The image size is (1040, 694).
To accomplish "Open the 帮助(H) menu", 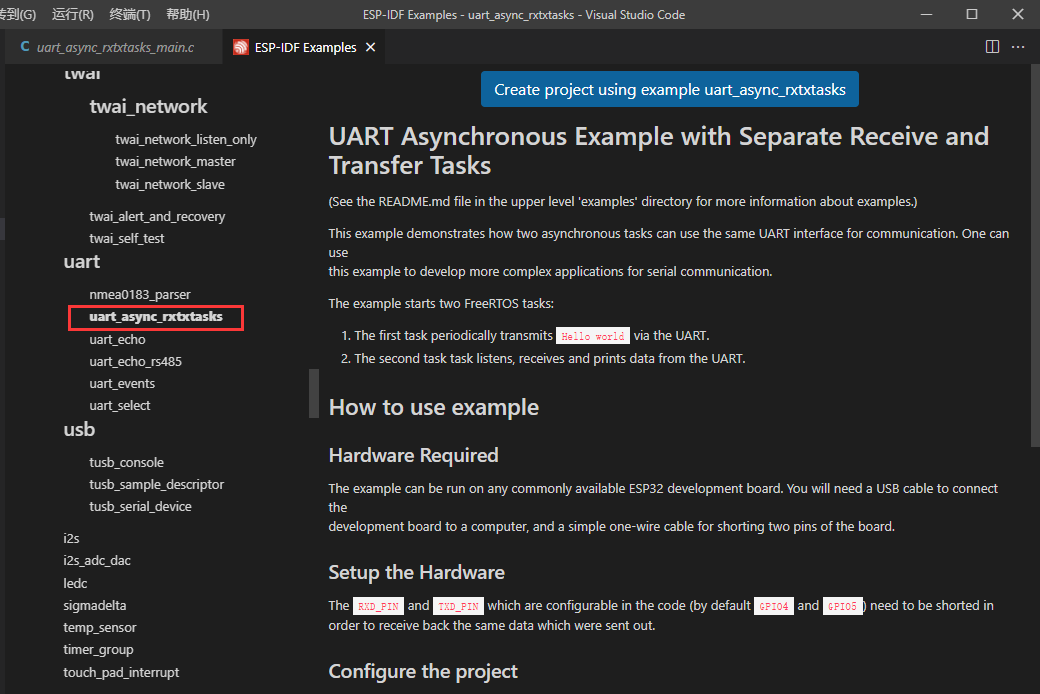I will [188, 15].
